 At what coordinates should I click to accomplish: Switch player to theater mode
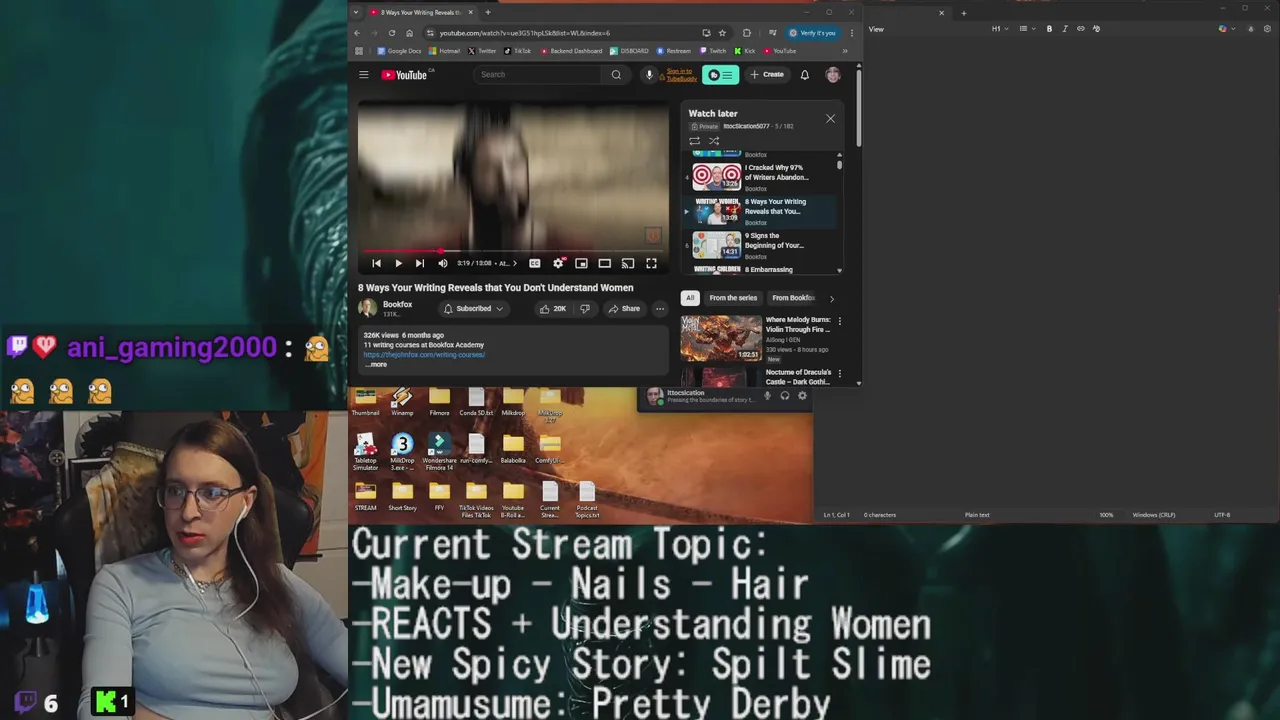pos(604,263)
